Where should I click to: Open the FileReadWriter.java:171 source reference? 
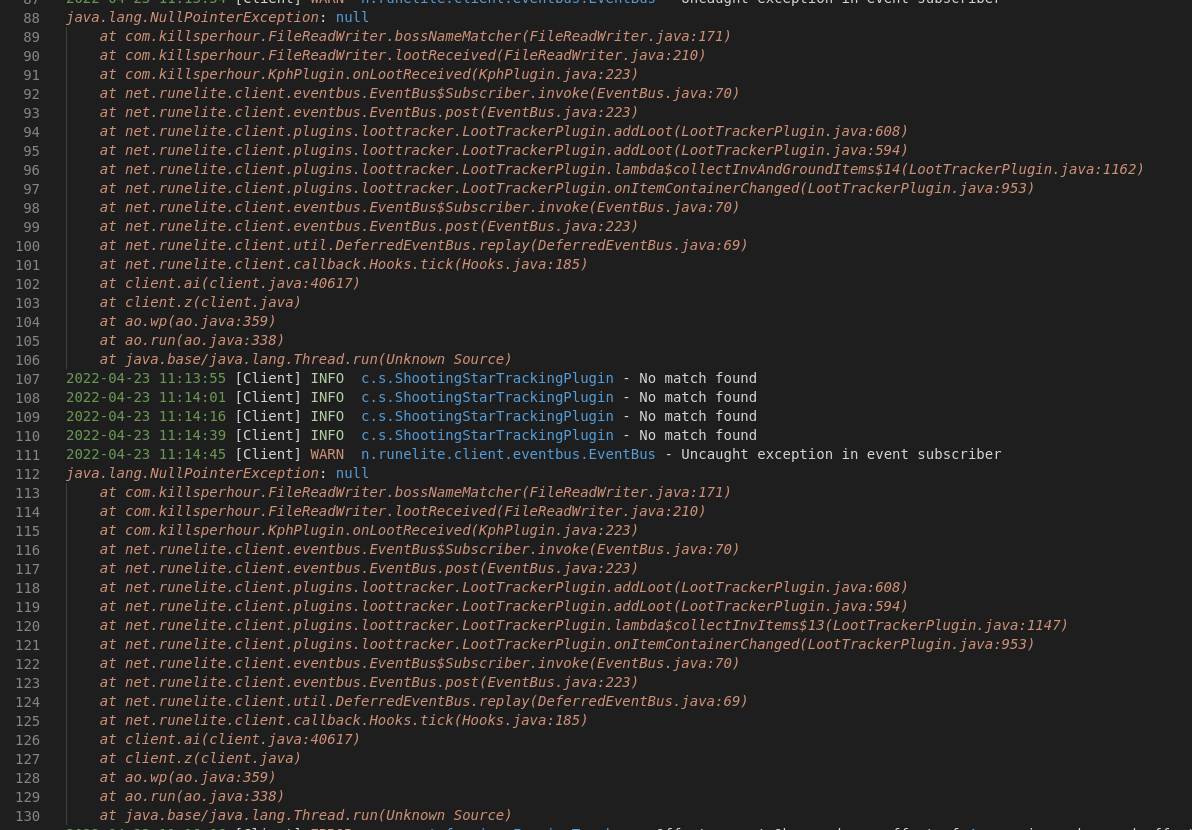pos(625,36)
